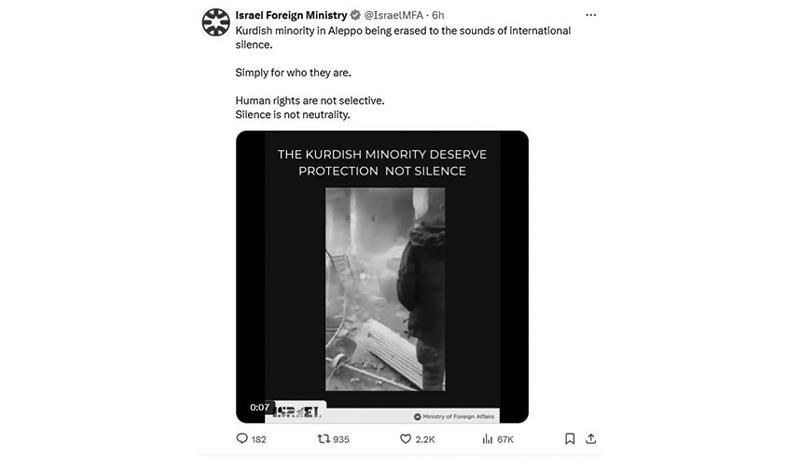This screenshot has width=800, height=458.
Task: Click the 182 replies count
Action: (259, 439)
